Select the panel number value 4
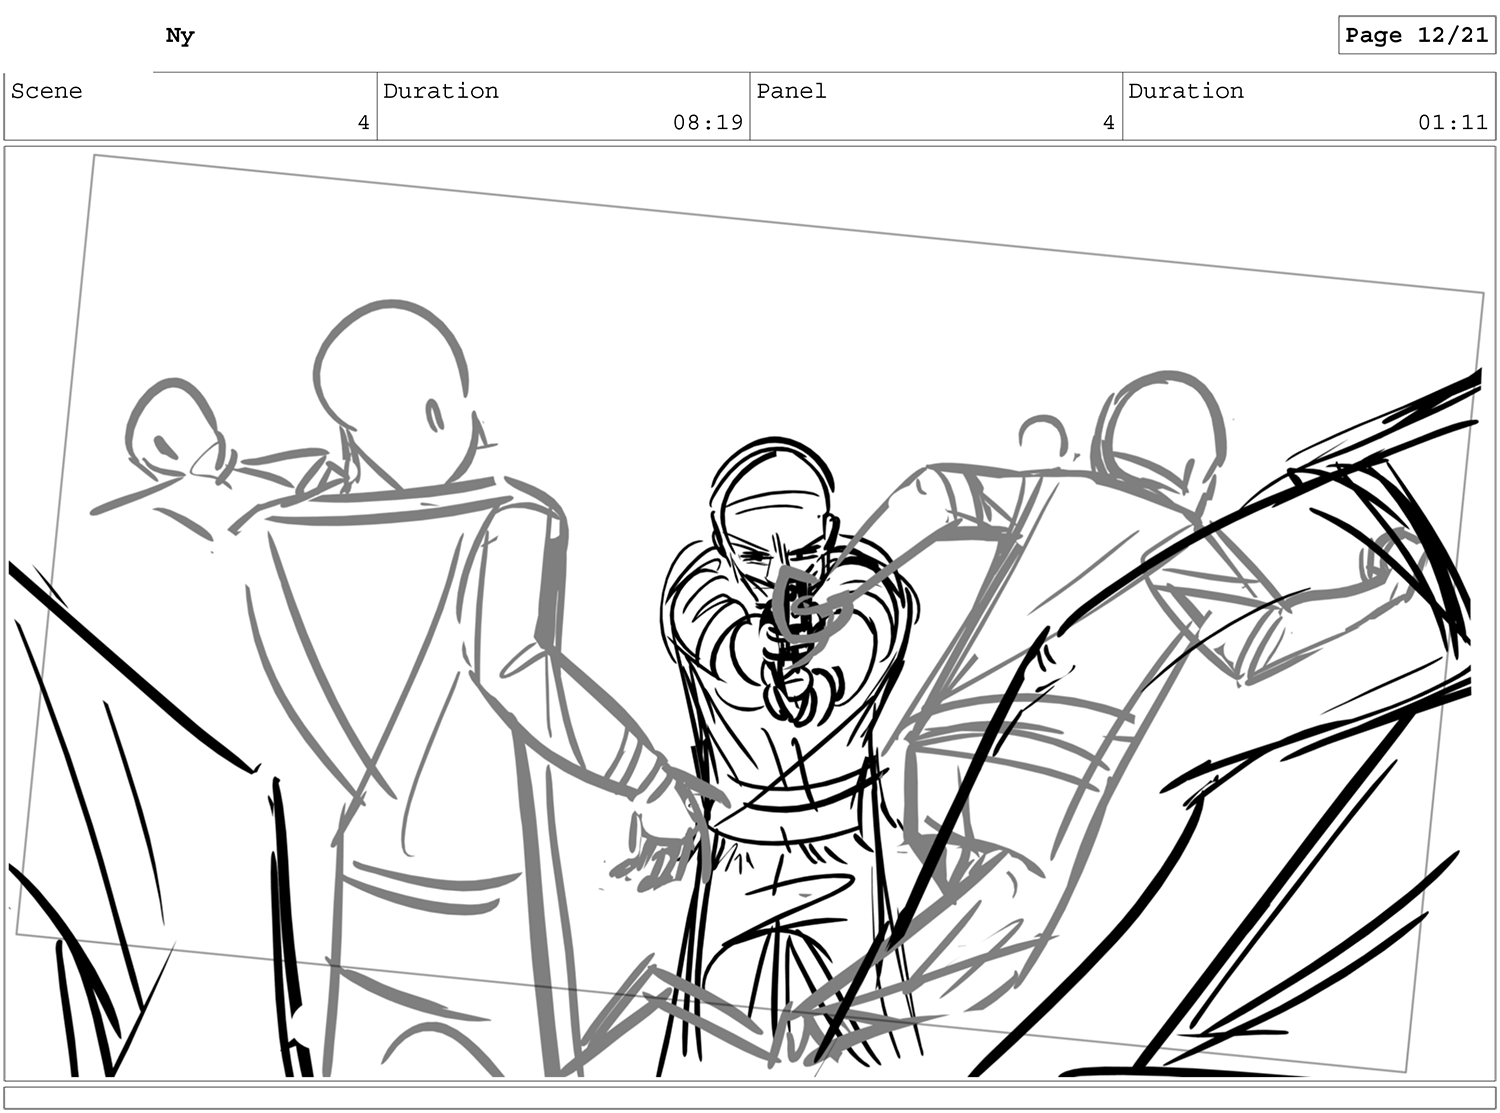 (1108, 122)
